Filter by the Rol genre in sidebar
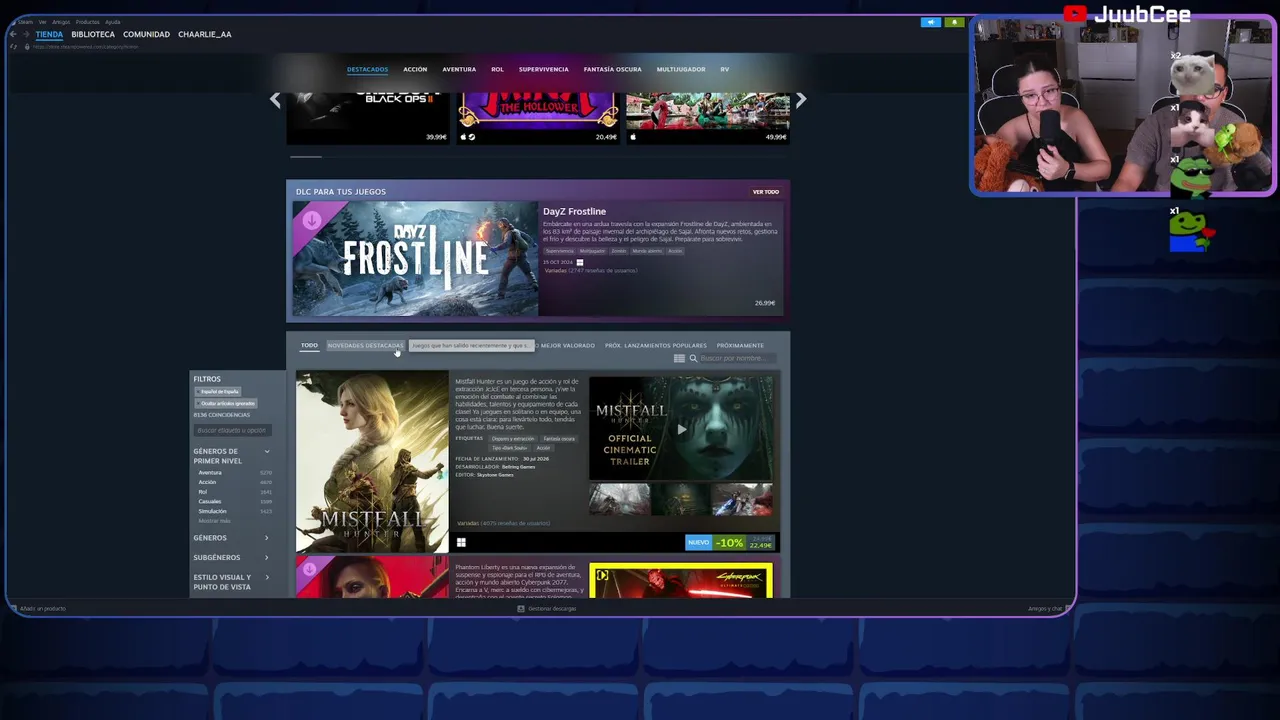Image resolution: width=1280 pixels, height=720 pixels. 203,492
